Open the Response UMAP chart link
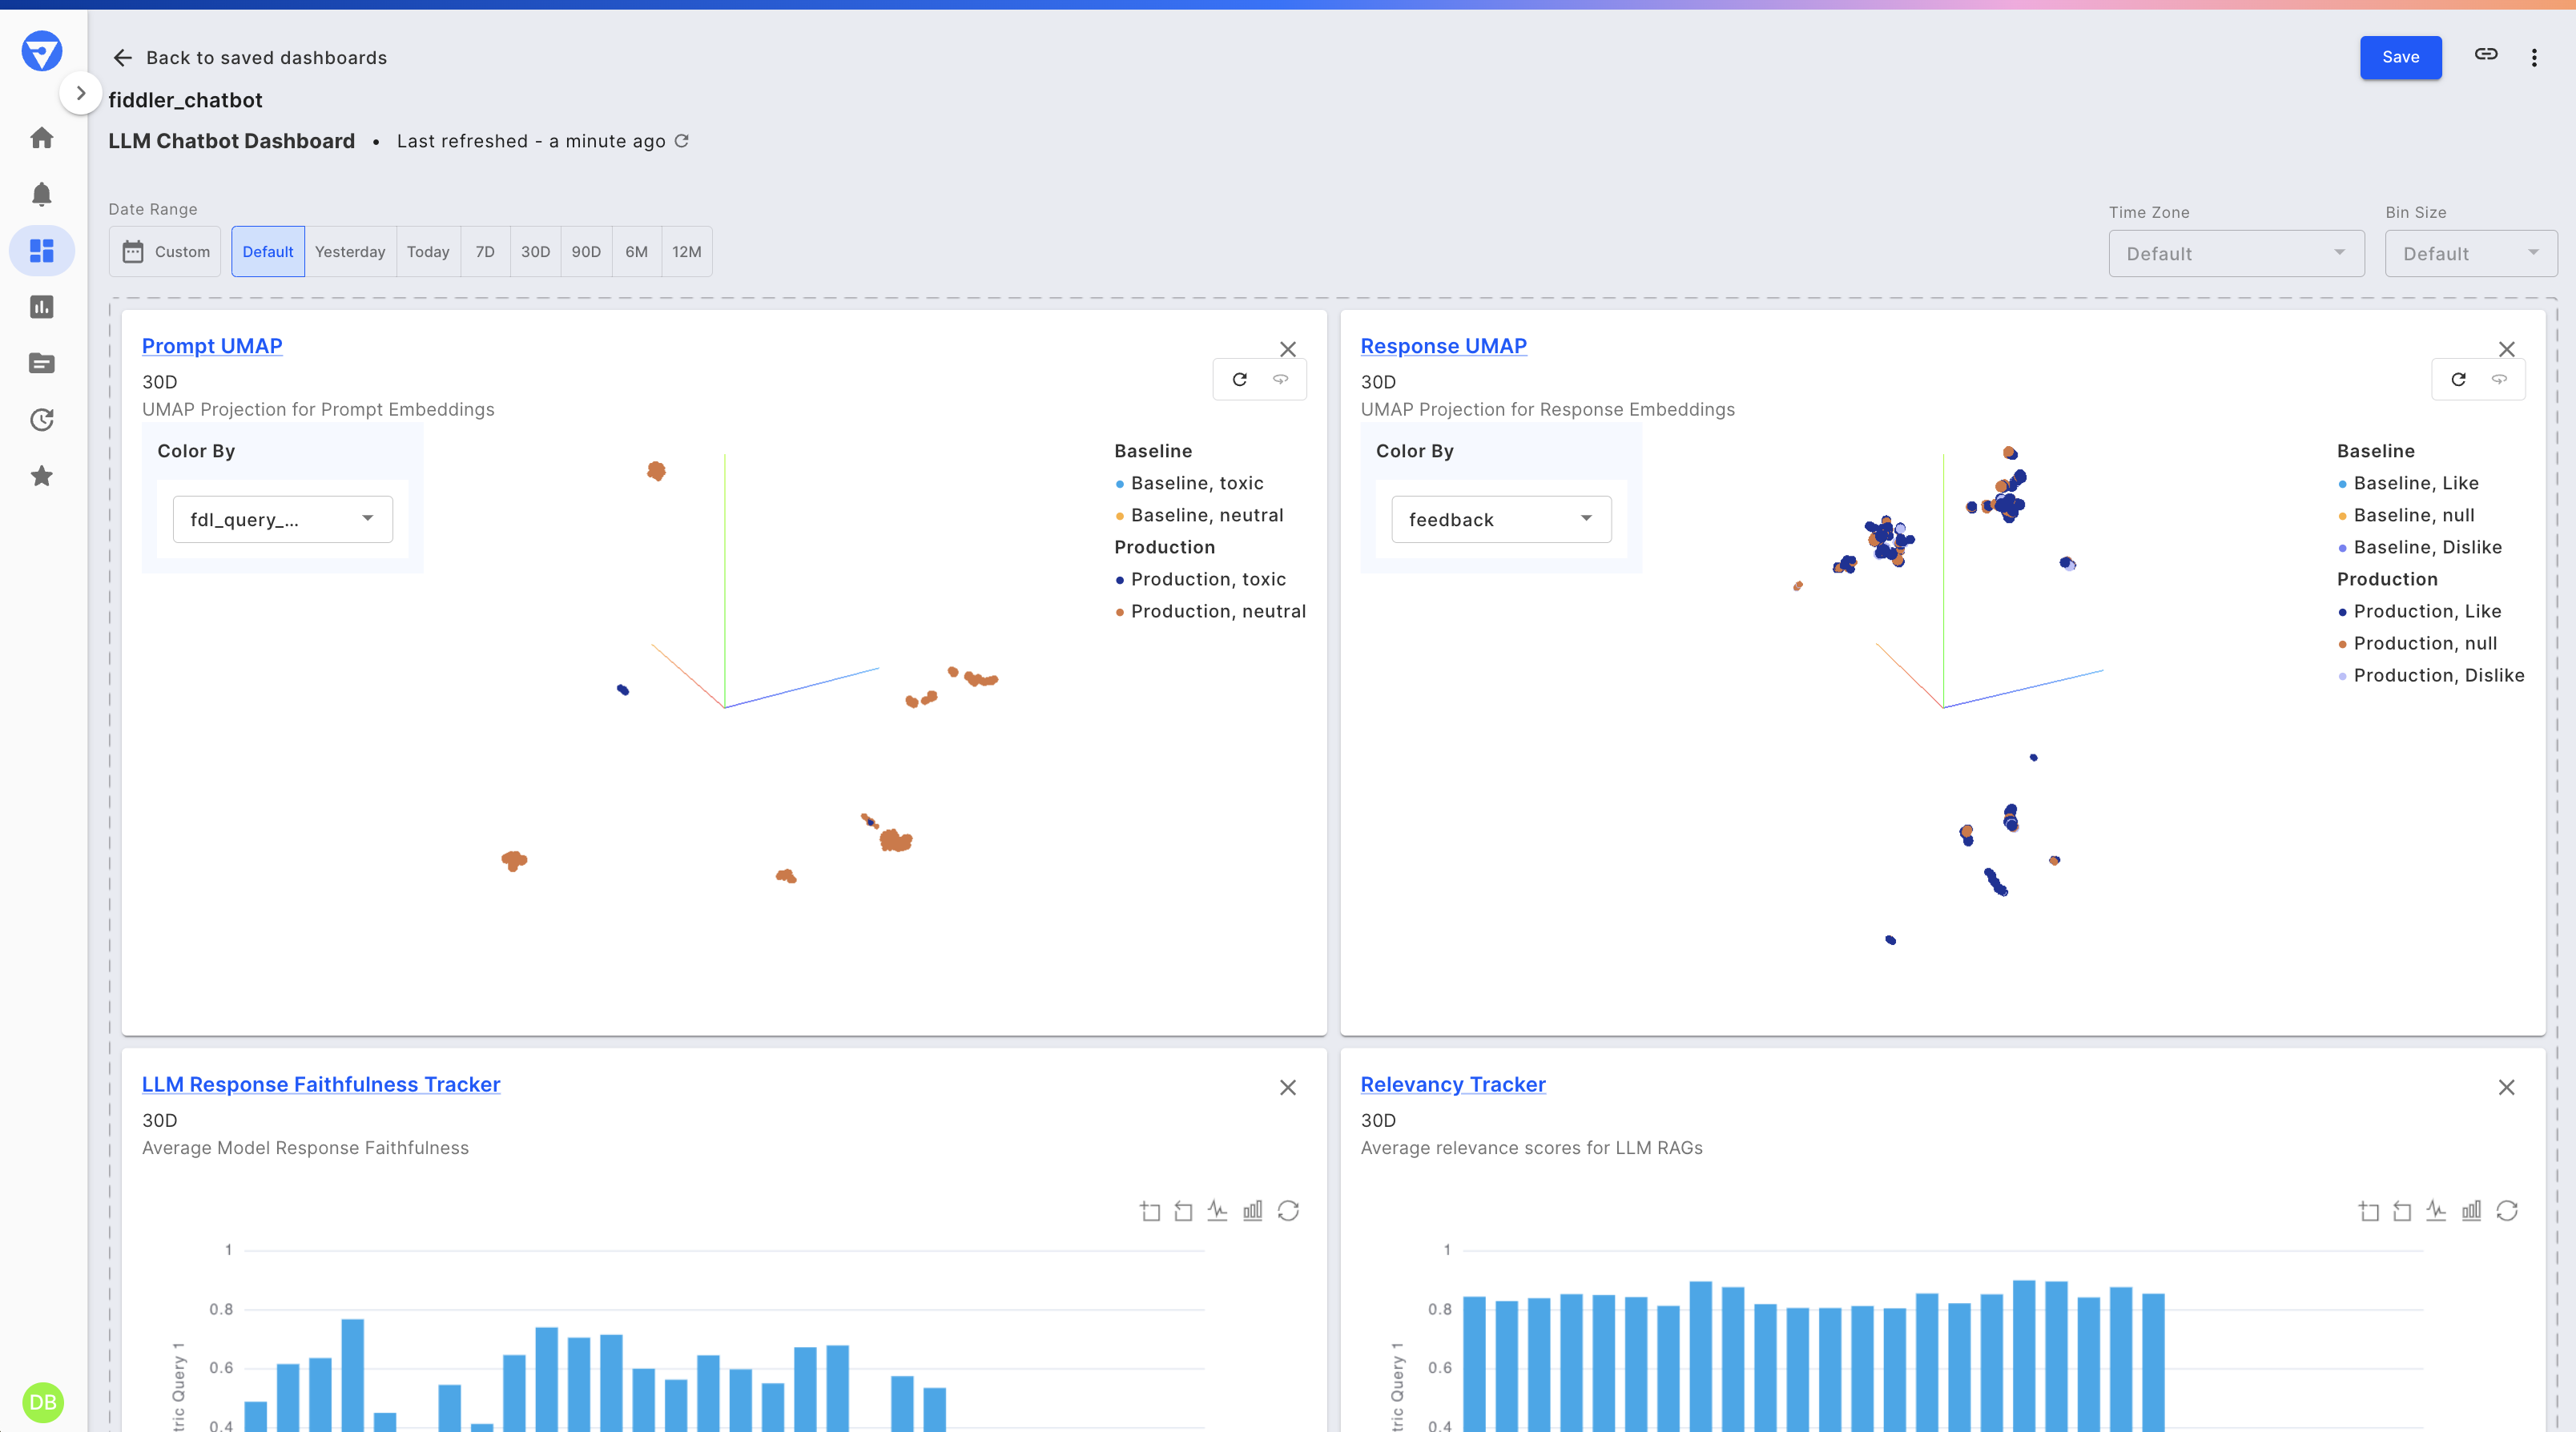2576x1432 pixels. point(1443,345)
